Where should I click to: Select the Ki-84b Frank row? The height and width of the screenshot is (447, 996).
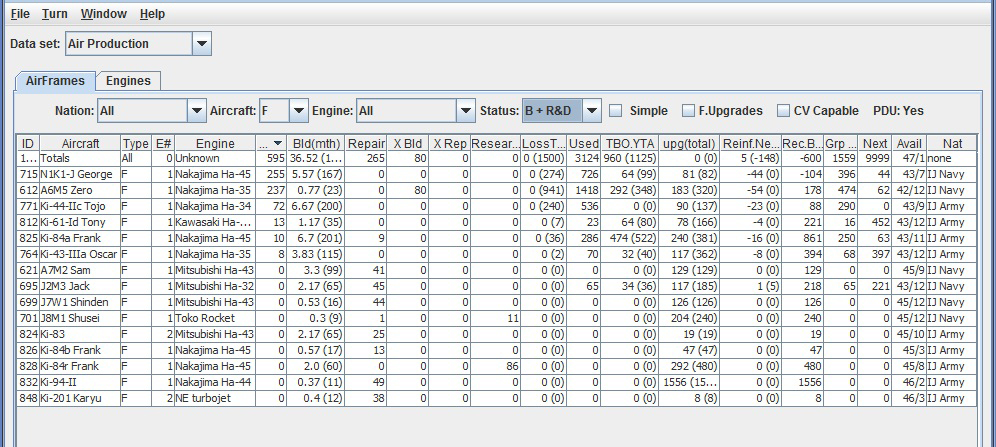[x=497, y=350]
